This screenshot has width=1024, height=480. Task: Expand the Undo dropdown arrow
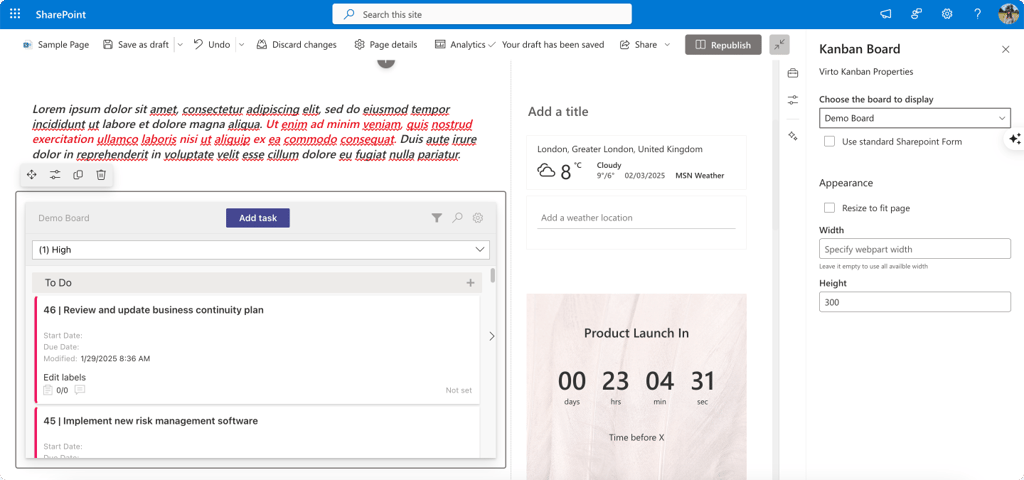240,44
